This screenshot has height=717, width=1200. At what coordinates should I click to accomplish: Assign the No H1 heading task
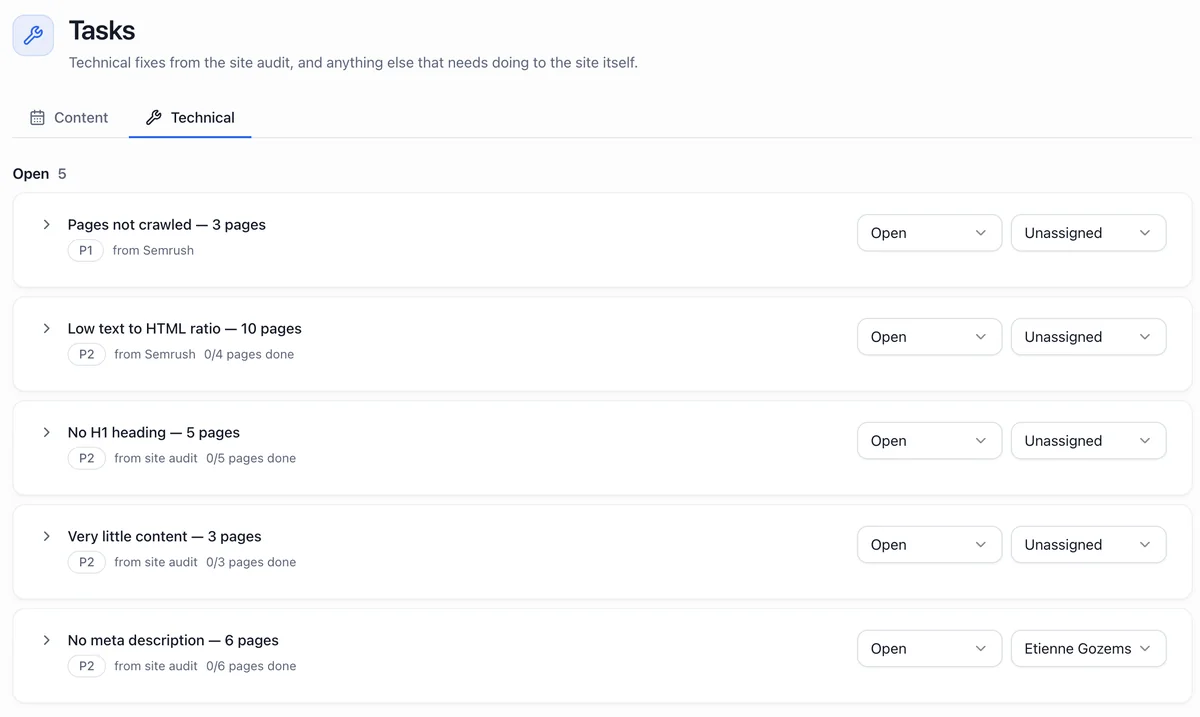pyautogui.click(x=1088, y=441)
